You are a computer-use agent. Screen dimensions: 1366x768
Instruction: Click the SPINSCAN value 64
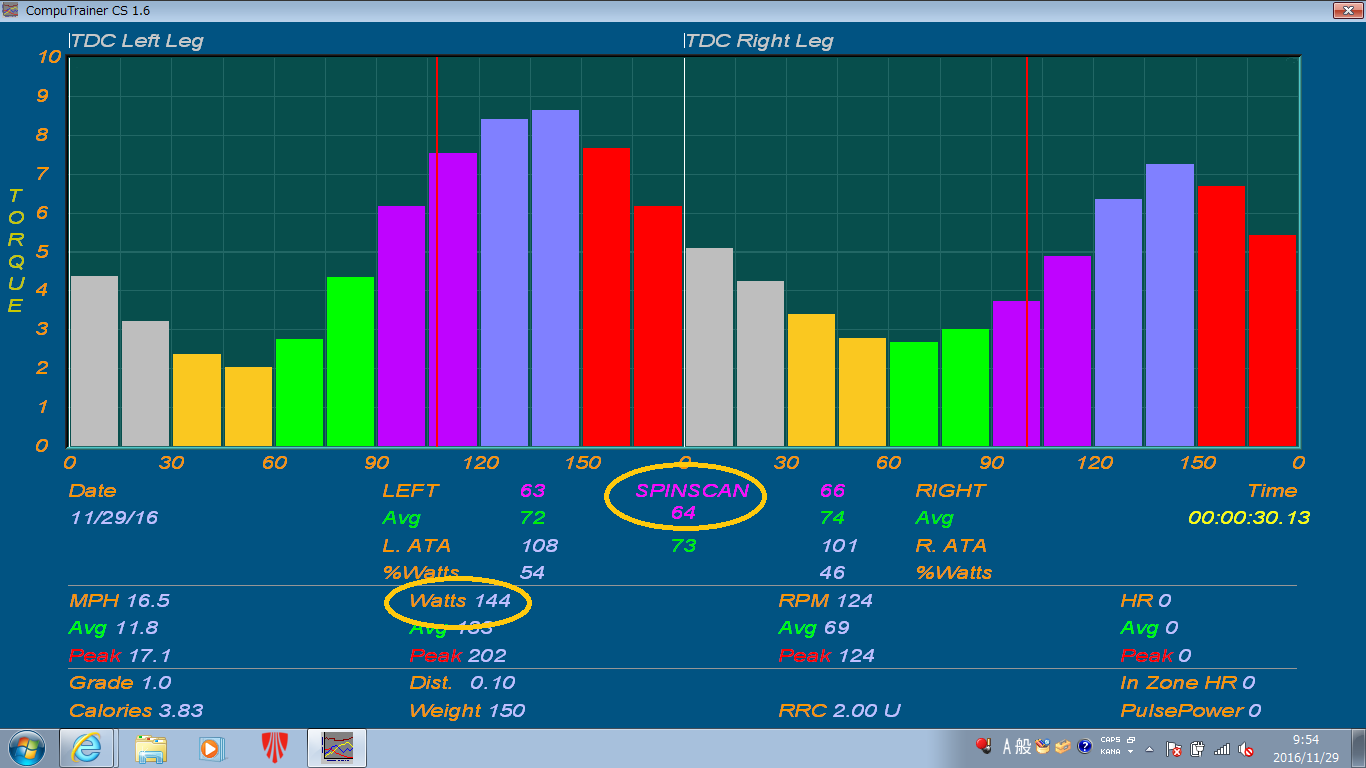pos(683,513)
